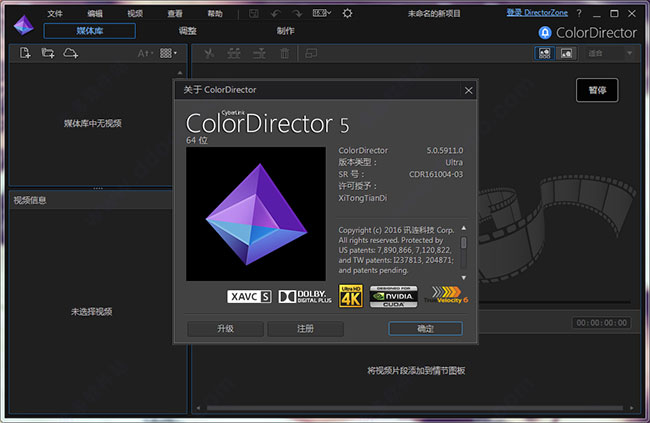This screenshot has height=423, width=650.
Task: Click the question mark help icon
Action: pos(579,13)
